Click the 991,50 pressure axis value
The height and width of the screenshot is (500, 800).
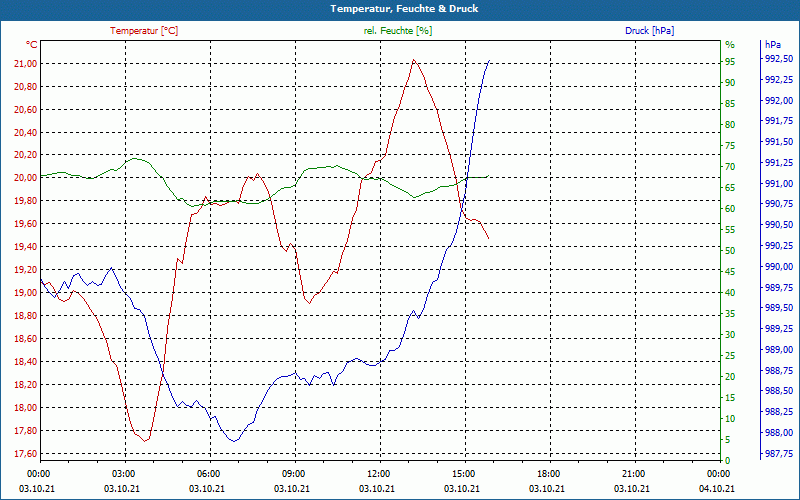click(x=779, y=142)
